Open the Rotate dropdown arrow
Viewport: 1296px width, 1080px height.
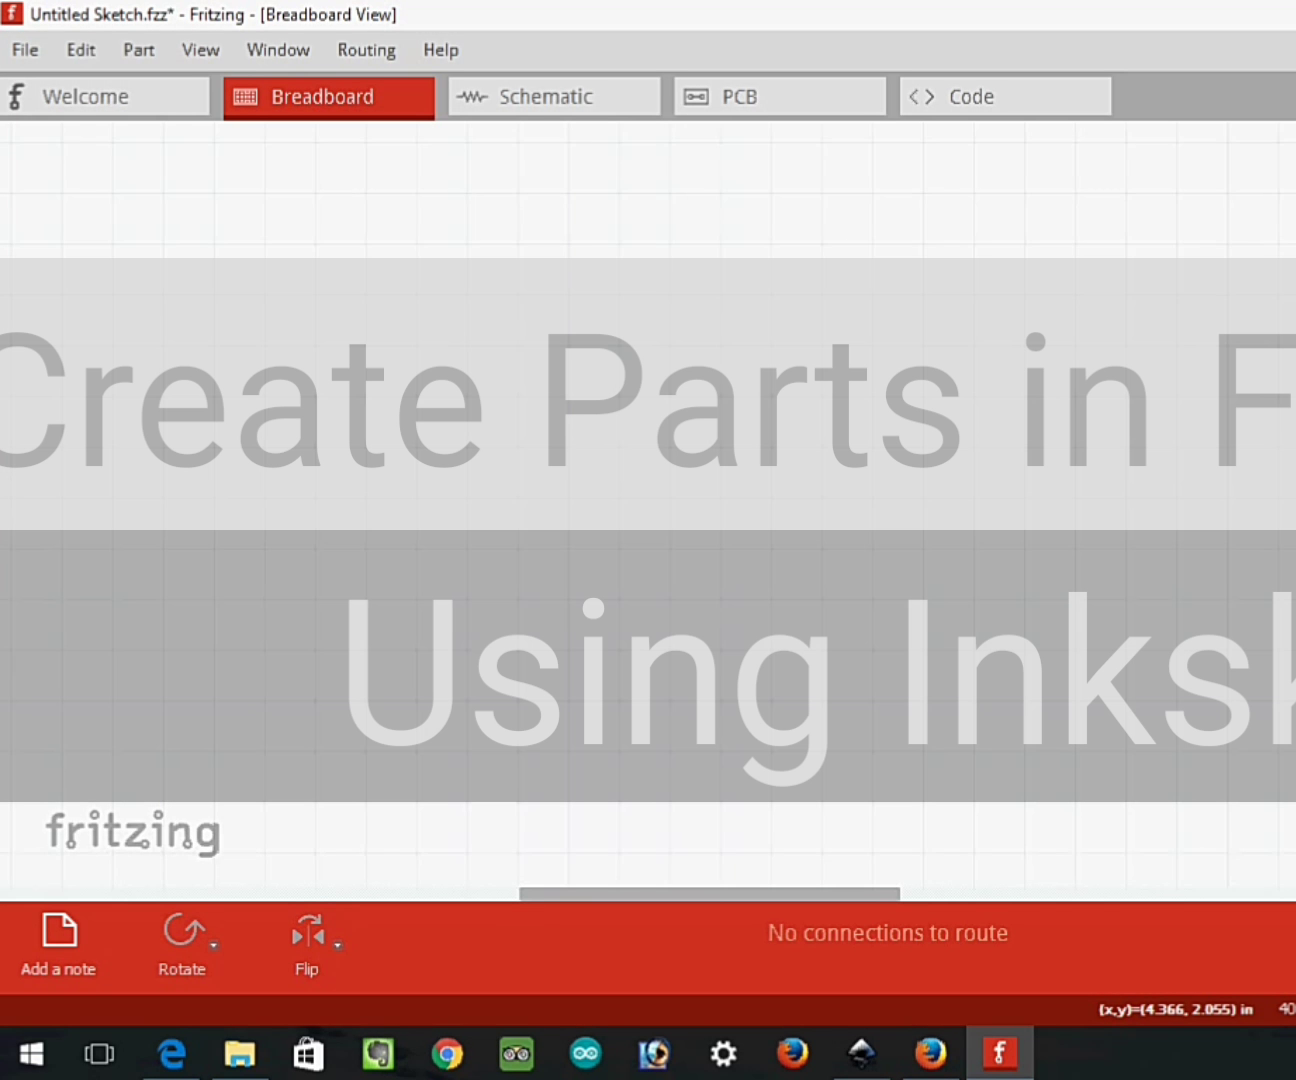[212, 948]
